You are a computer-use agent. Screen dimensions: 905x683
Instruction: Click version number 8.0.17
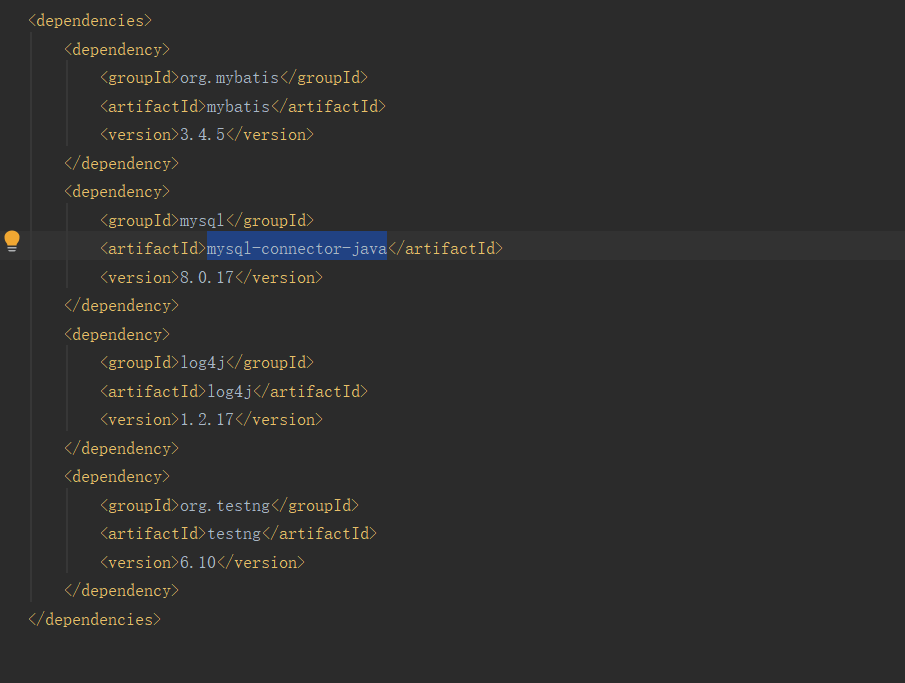pos(206,277)
